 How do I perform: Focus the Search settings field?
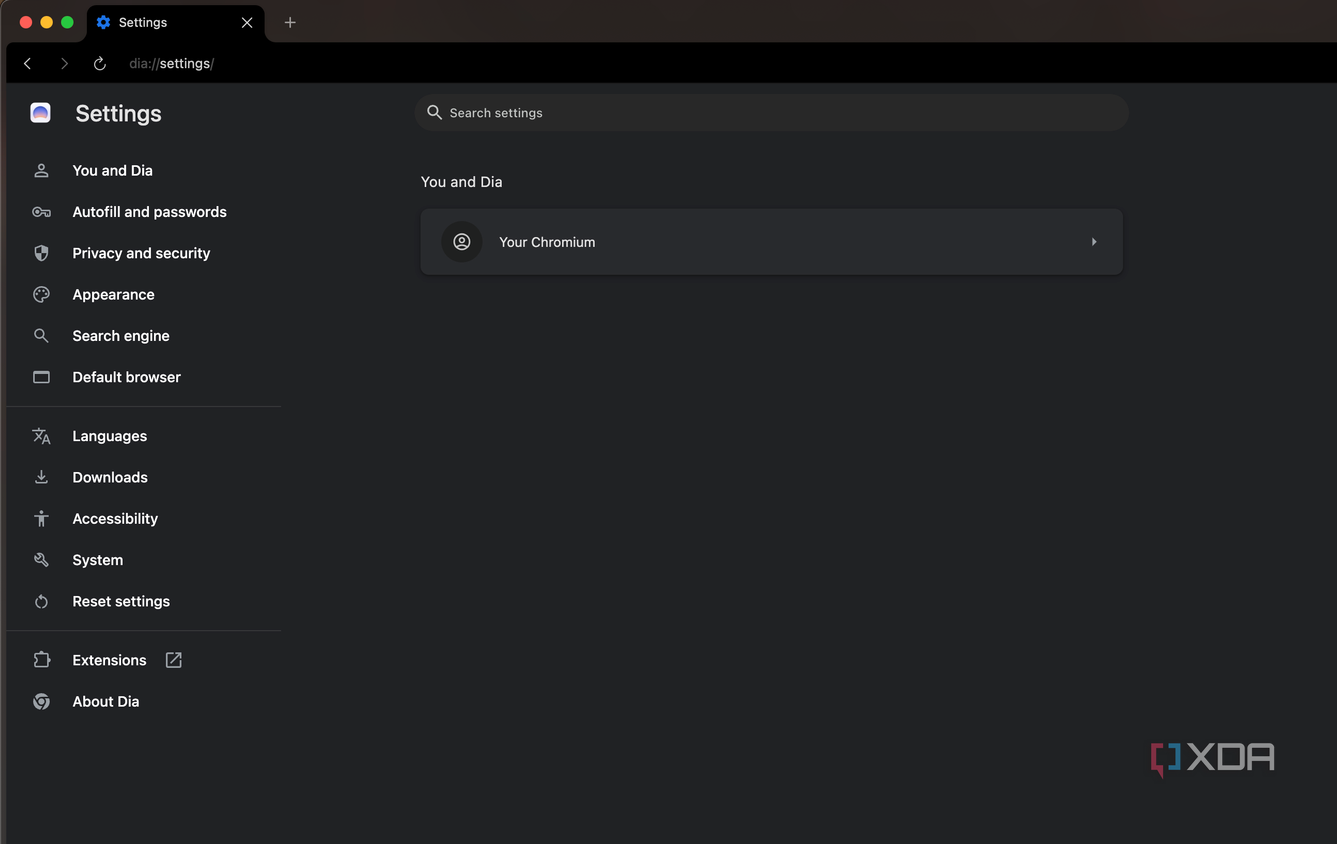click(771, 113)
